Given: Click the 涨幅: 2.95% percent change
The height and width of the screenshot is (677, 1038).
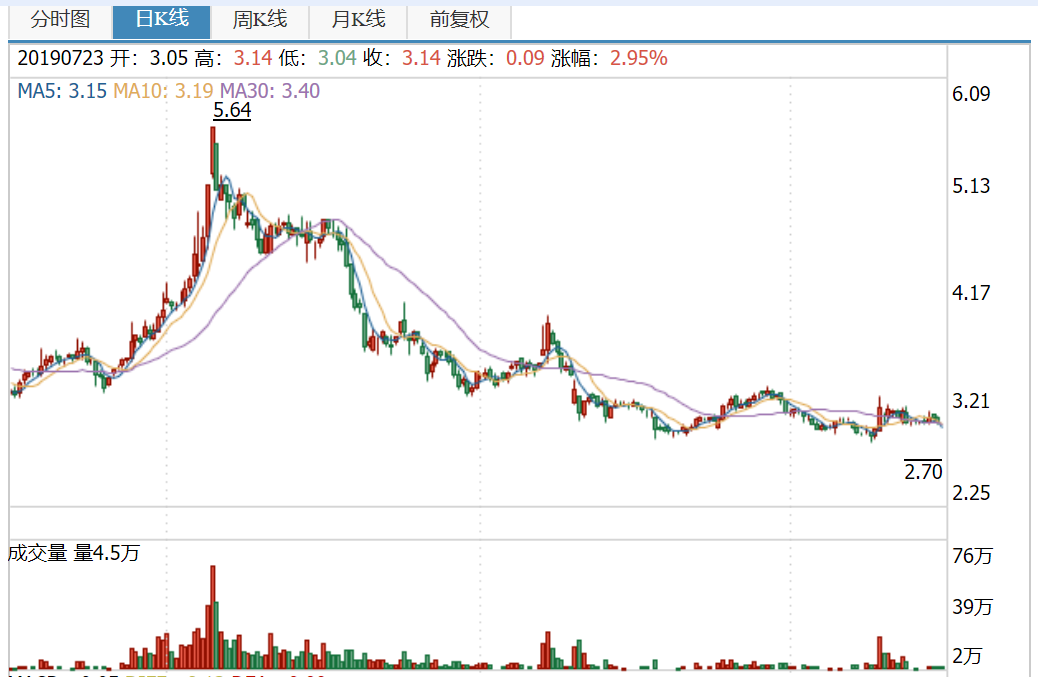Looking at the screenshot, I should click(609, 58).
